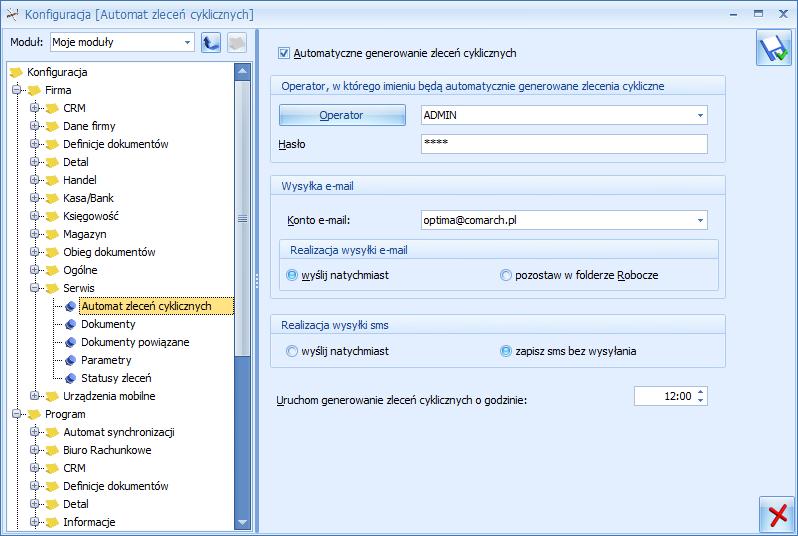The width and height of the screenshot is (798, 536).
Task: Click the Biuro Rachunkowe folder icon
Action: coord(52,450)
